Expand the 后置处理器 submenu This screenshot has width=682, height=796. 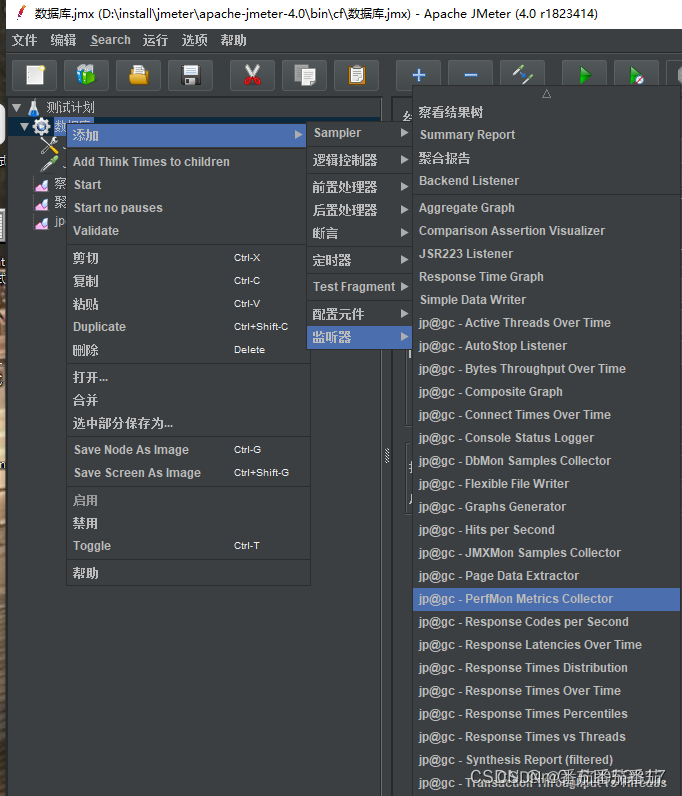pos(359,210)
